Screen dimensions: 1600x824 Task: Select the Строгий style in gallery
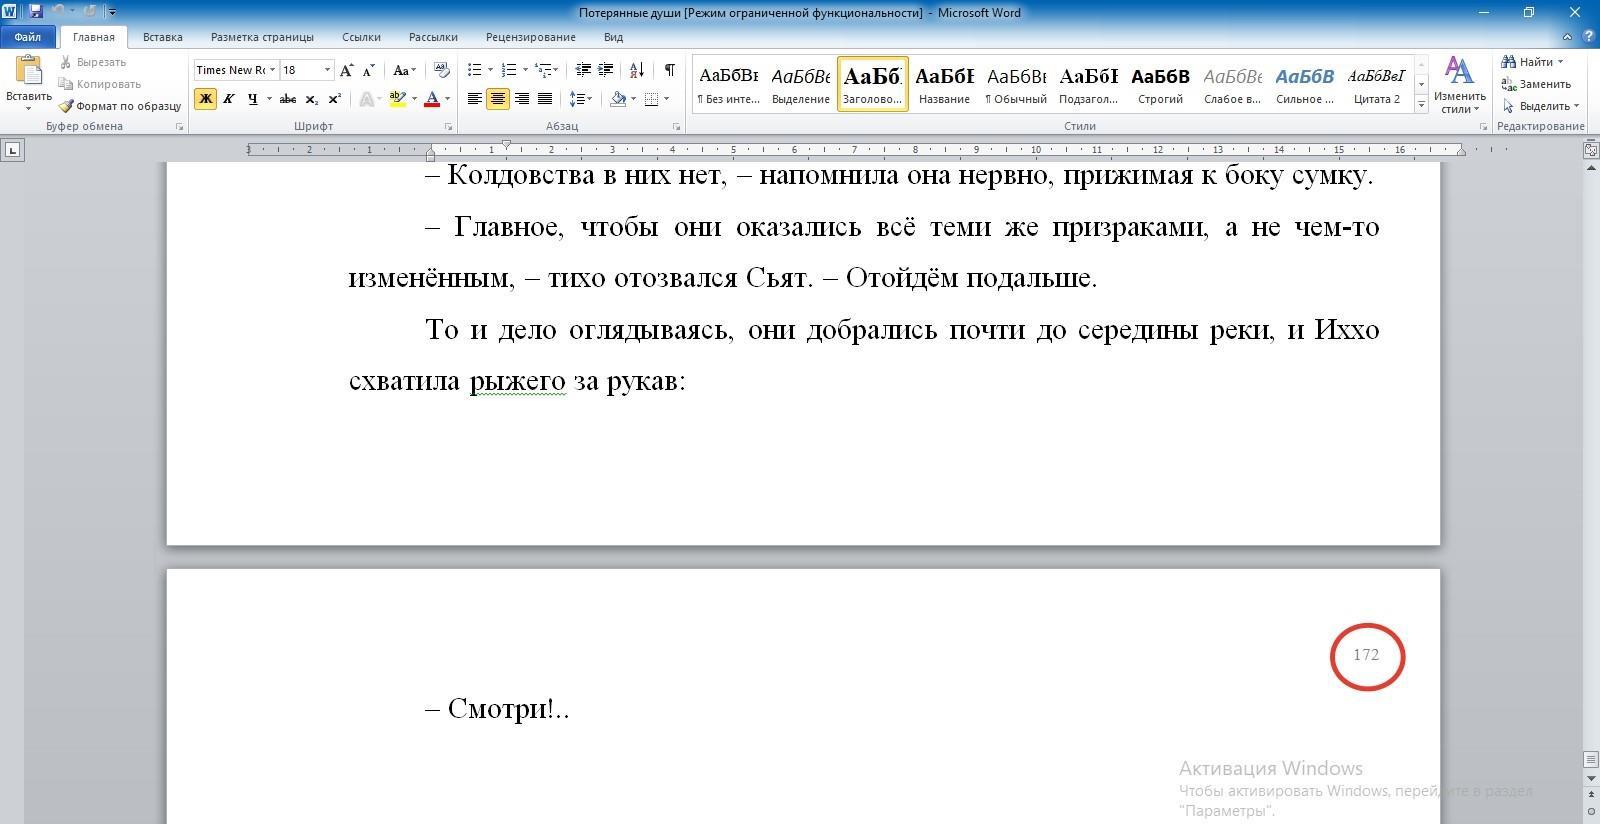pos(1160,84)
